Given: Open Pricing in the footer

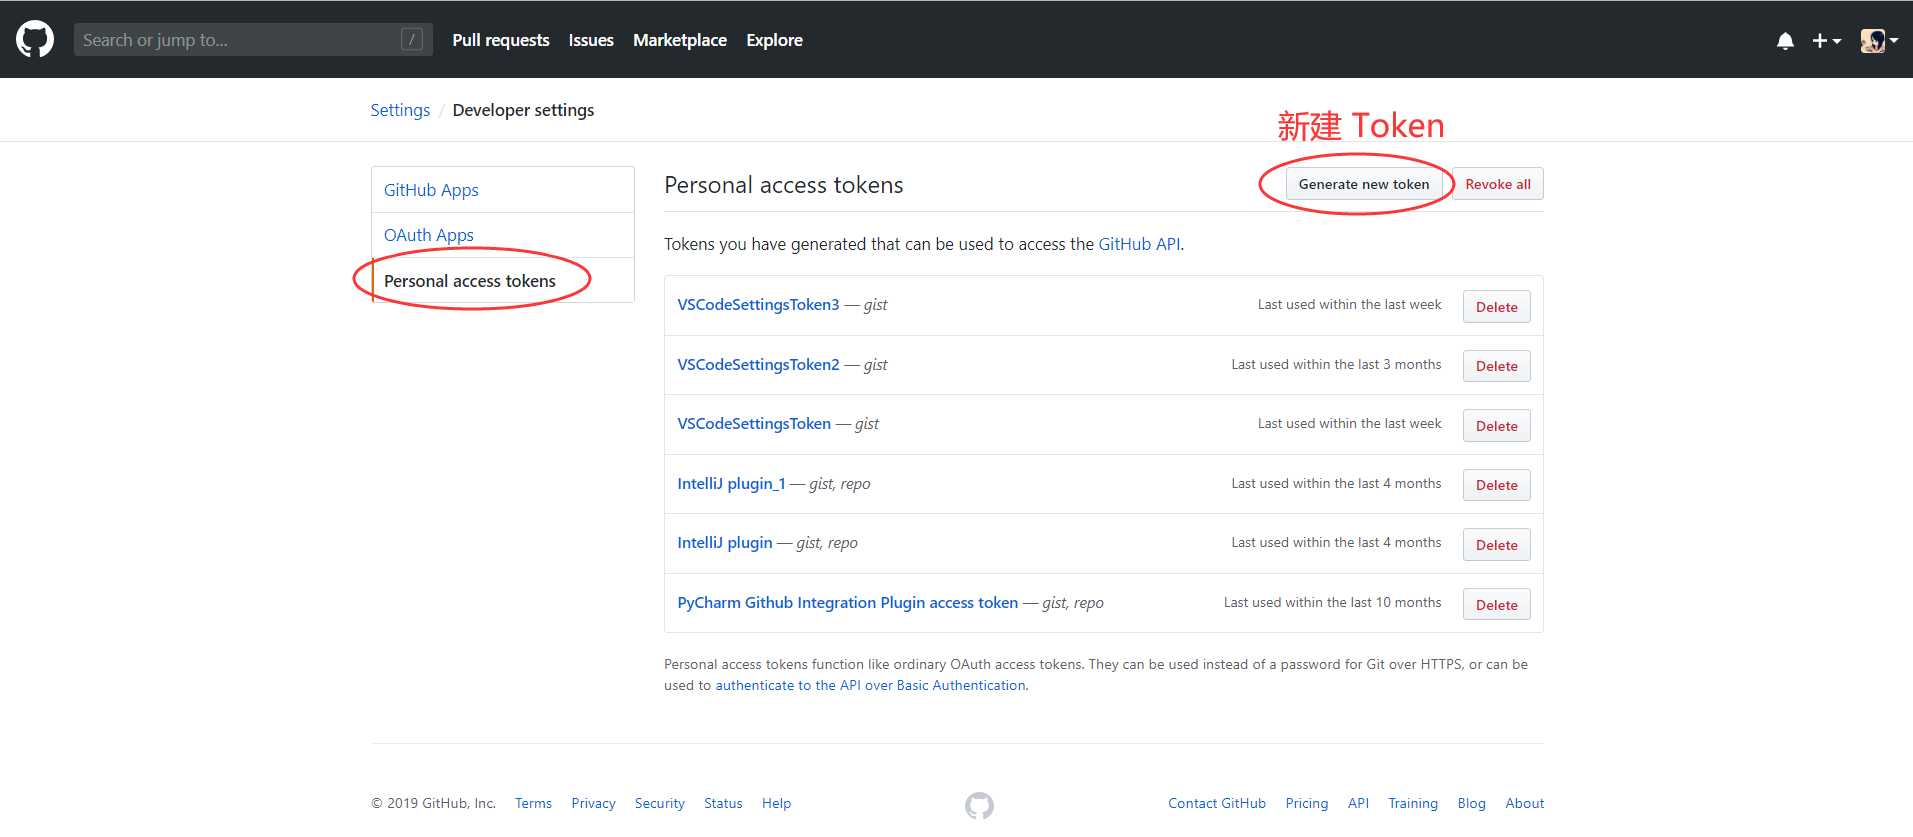Looking at the screenshot, I should [1307, 803].
